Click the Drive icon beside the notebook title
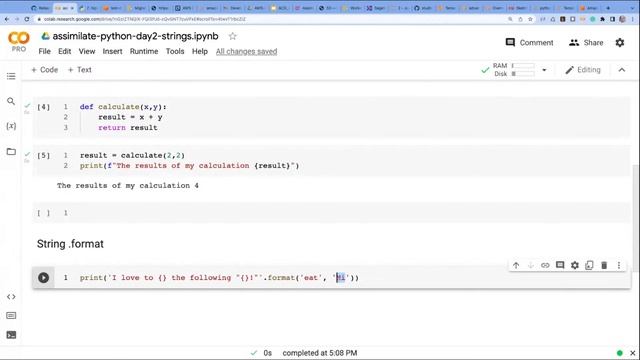 (45, 36)
